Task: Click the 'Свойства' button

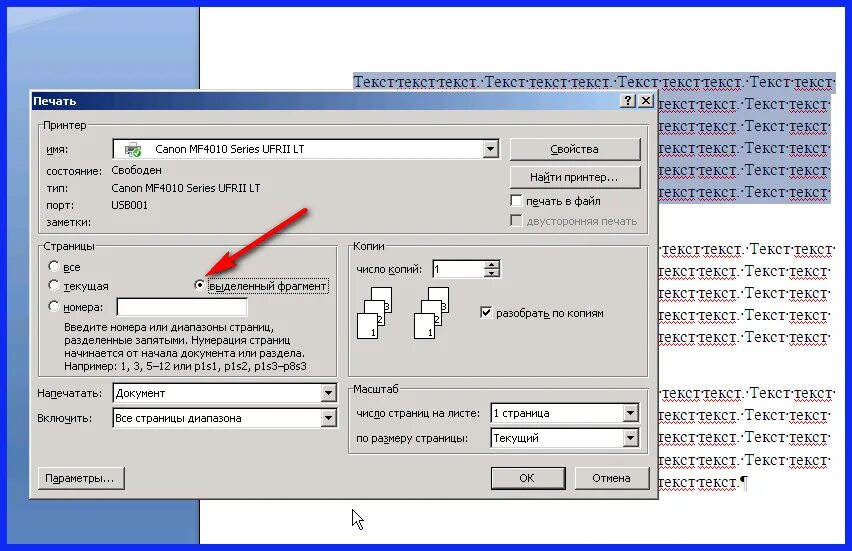Action: click(x=575, y=149)
